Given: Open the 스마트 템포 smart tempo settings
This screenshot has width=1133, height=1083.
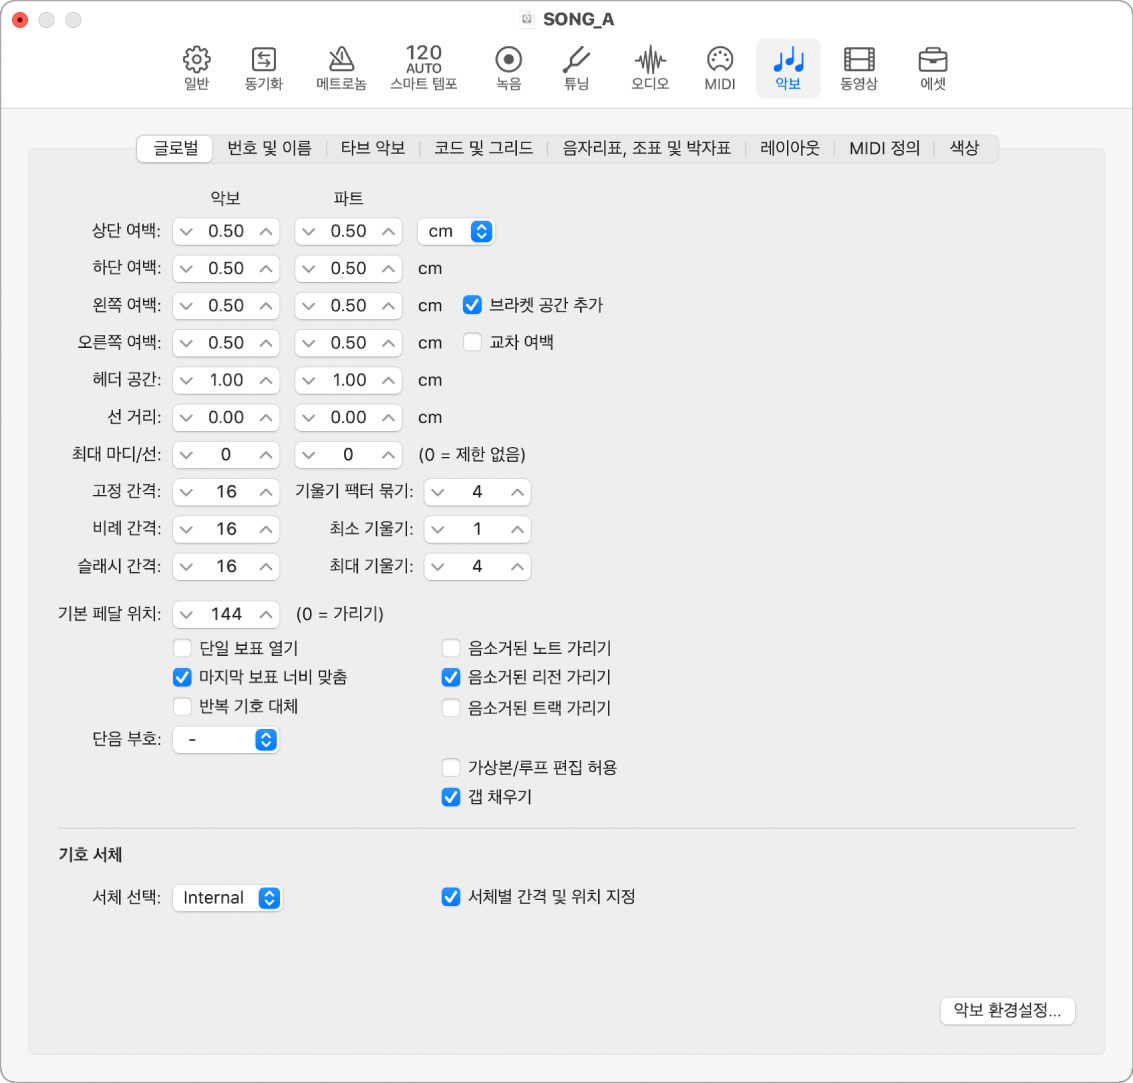Looking at the screenshot, I should (x=423, y=68).
